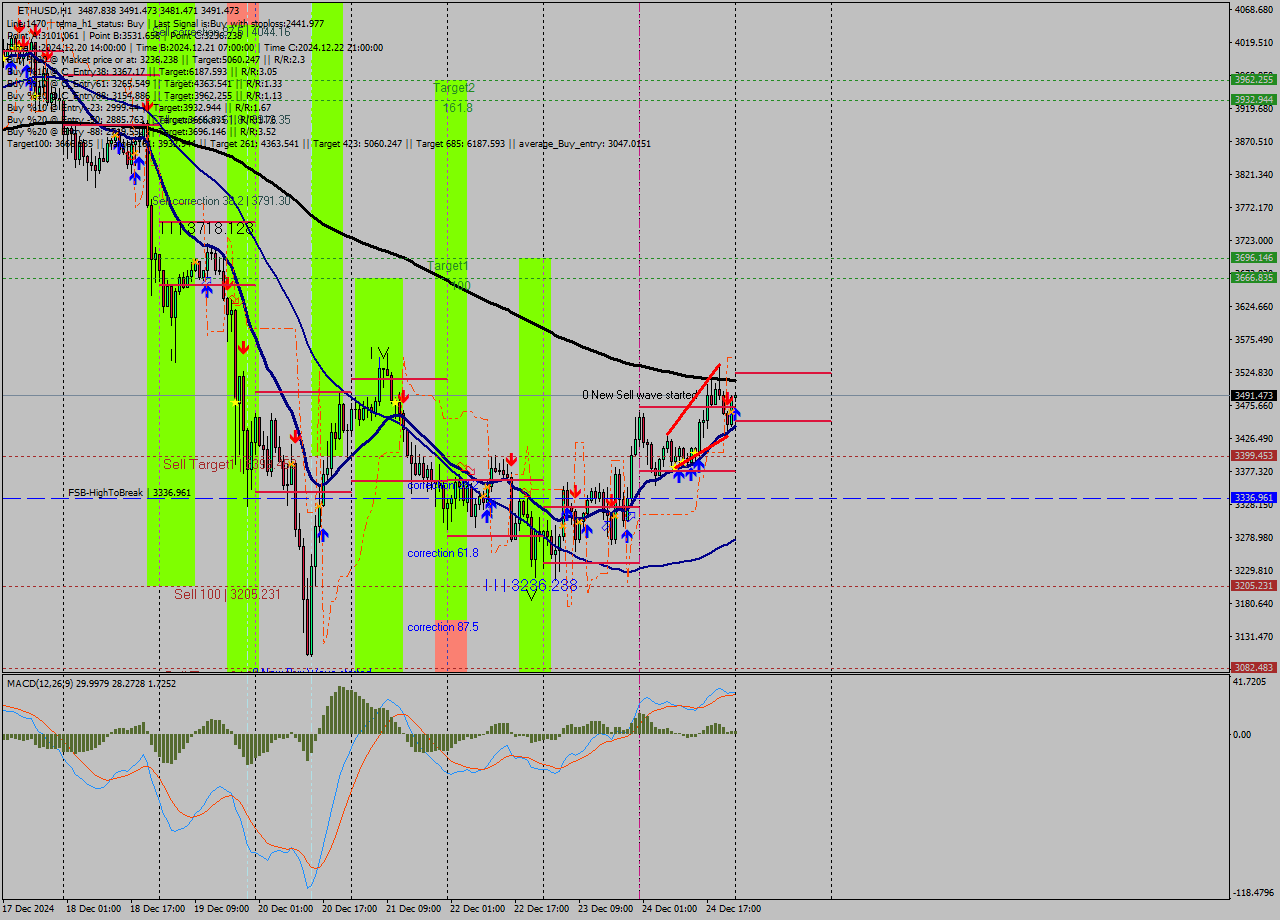Click price scale value 3575.490
The width and height of the screenshot is (1280, 920).
pos(1253,340)
